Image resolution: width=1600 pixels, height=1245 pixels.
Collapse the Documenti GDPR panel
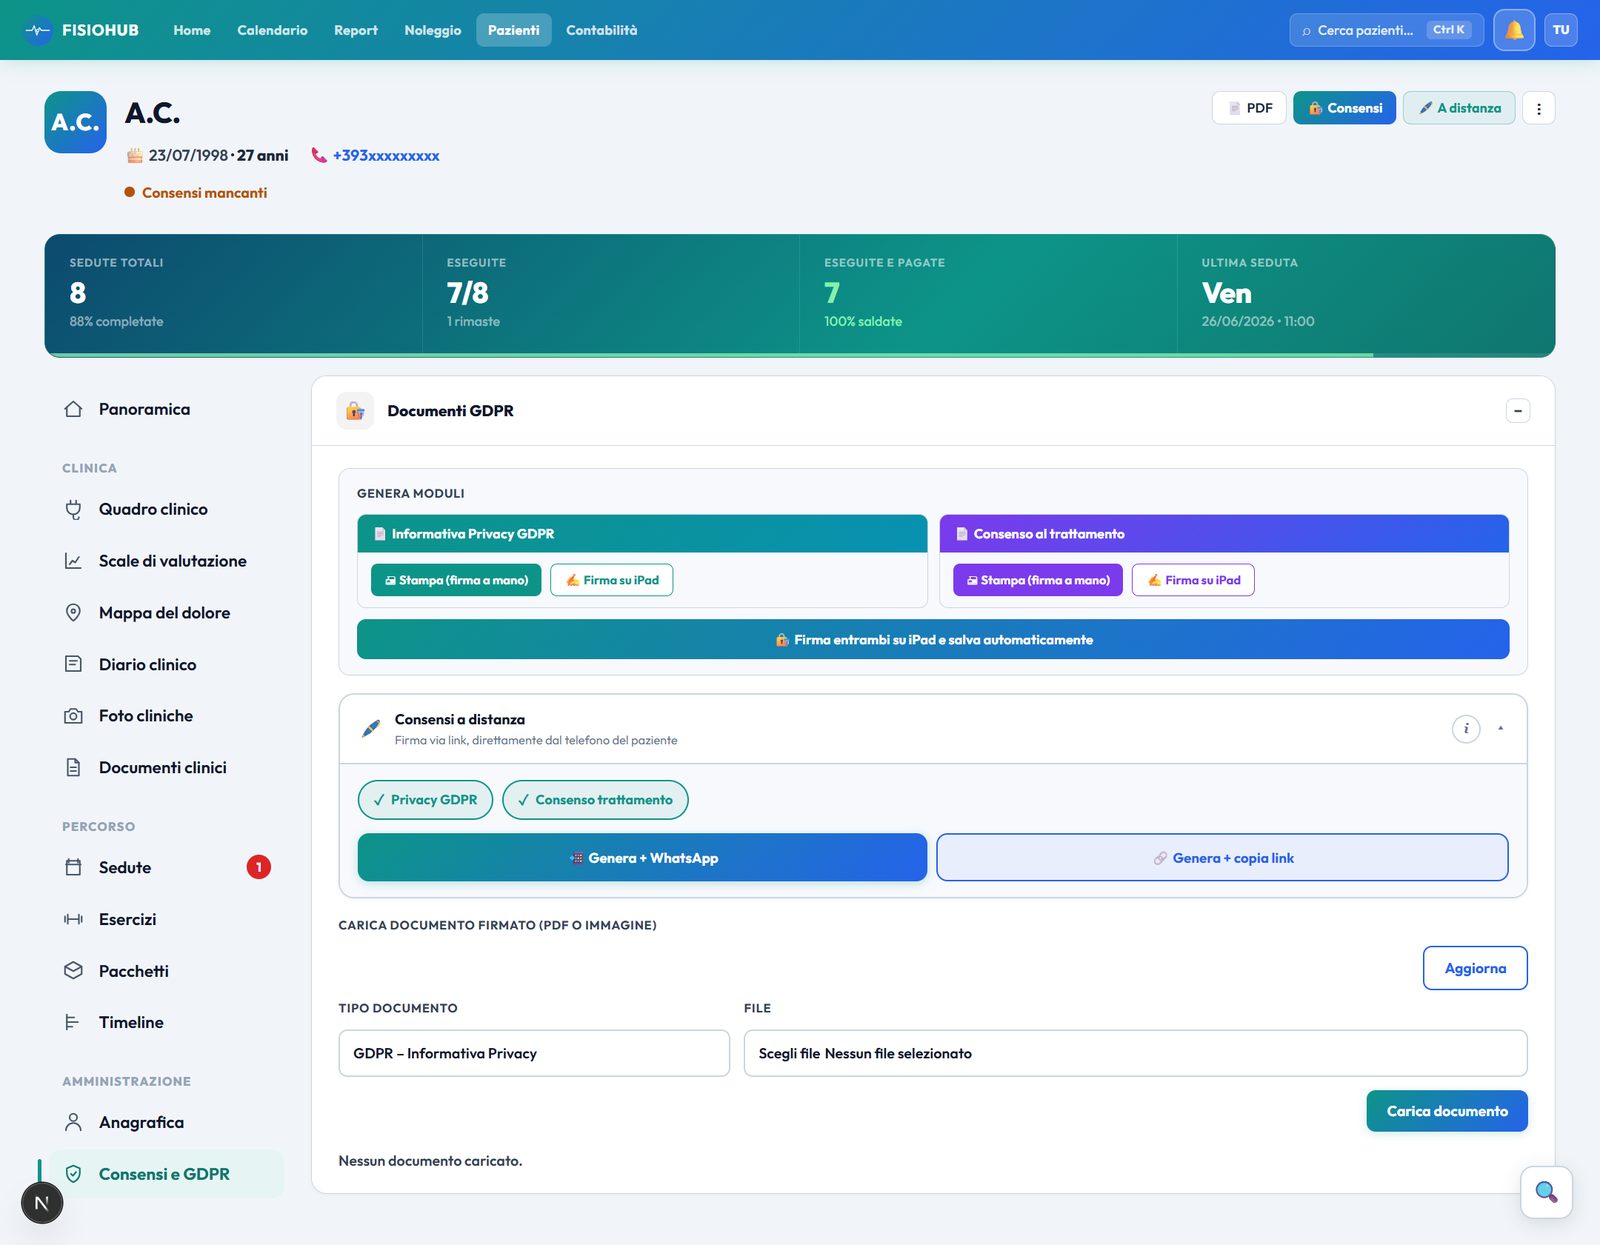click(1518, 411)
